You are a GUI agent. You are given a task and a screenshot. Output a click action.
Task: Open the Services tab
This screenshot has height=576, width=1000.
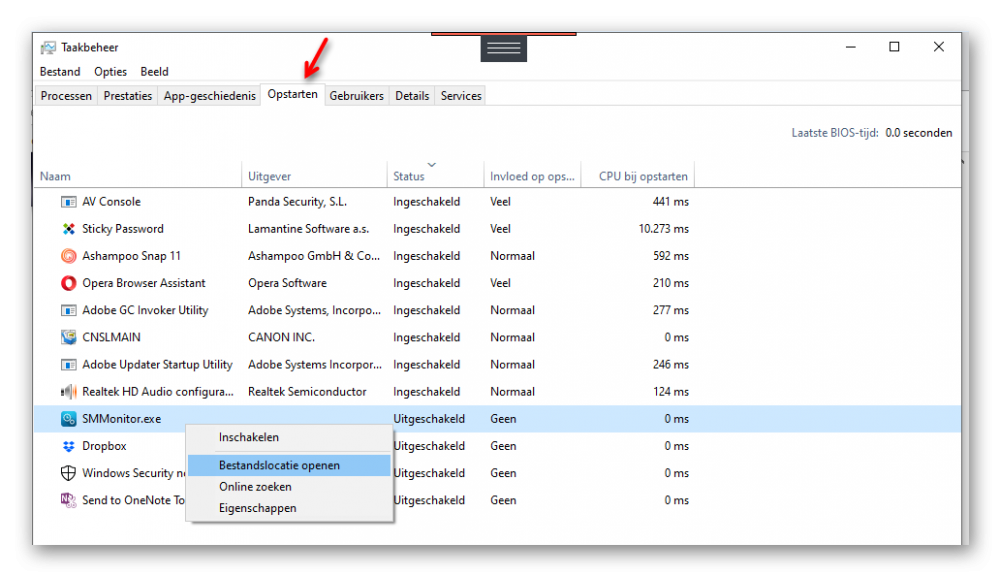tap(461, 96)
